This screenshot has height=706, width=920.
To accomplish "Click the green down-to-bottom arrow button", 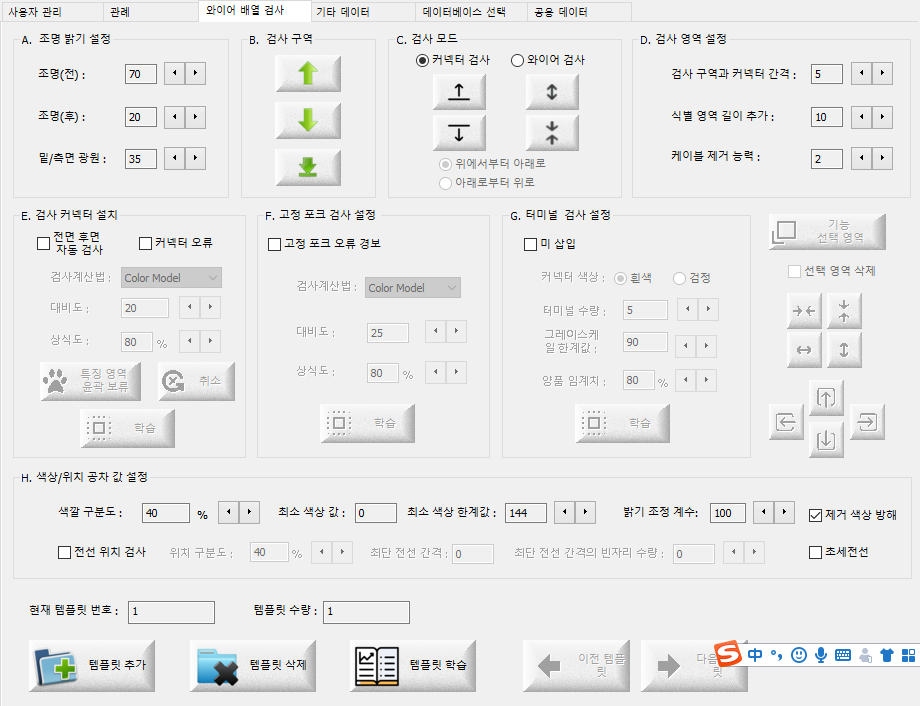I will tap(308, 167).
